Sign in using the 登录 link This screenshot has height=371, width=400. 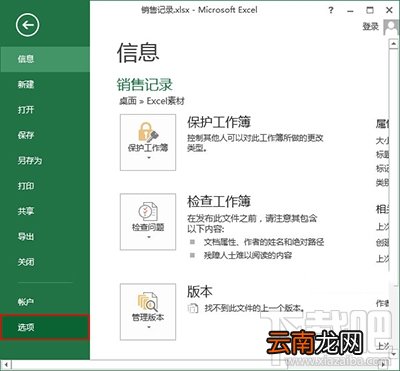371,27
